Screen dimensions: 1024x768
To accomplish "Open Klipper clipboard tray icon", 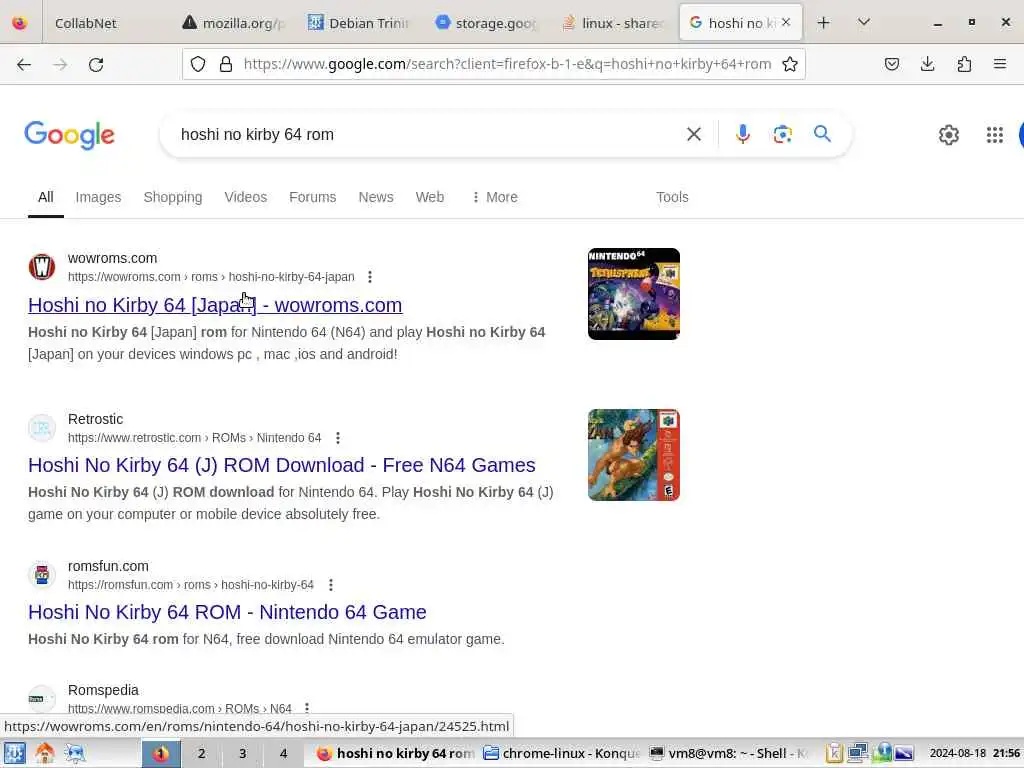I will pyautogui.click(x=834, y=754).
